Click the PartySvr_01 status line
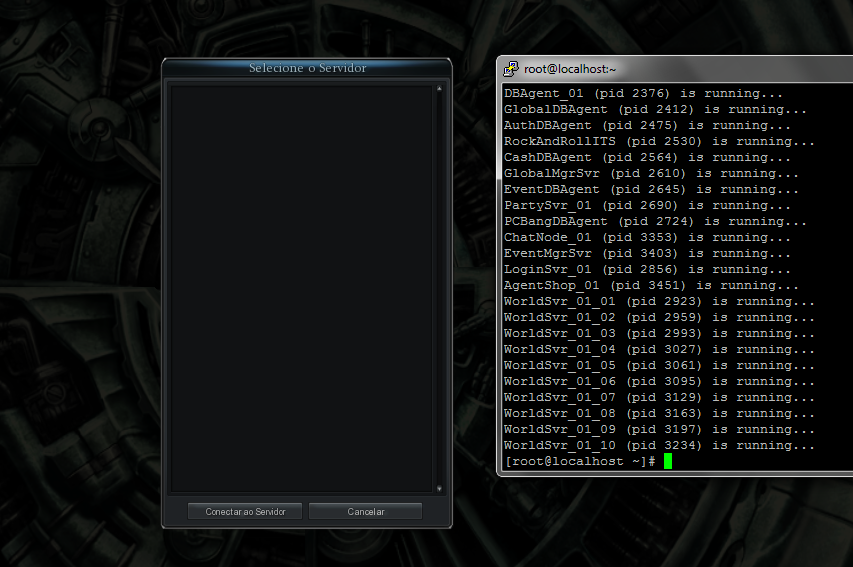 click(647, 205)
